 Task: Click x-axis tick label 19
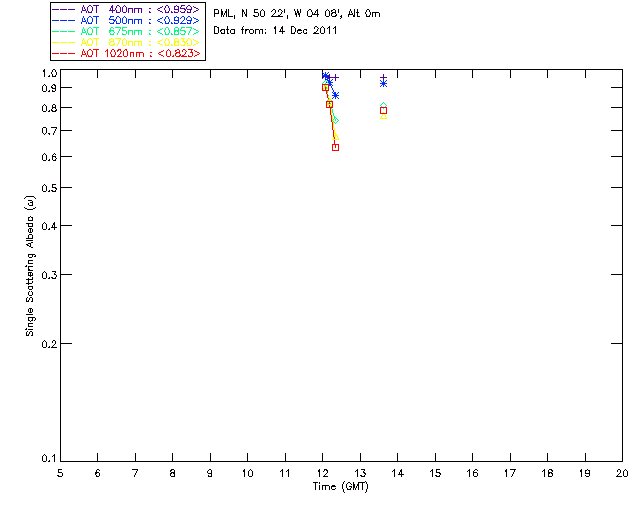pos(585,473)
